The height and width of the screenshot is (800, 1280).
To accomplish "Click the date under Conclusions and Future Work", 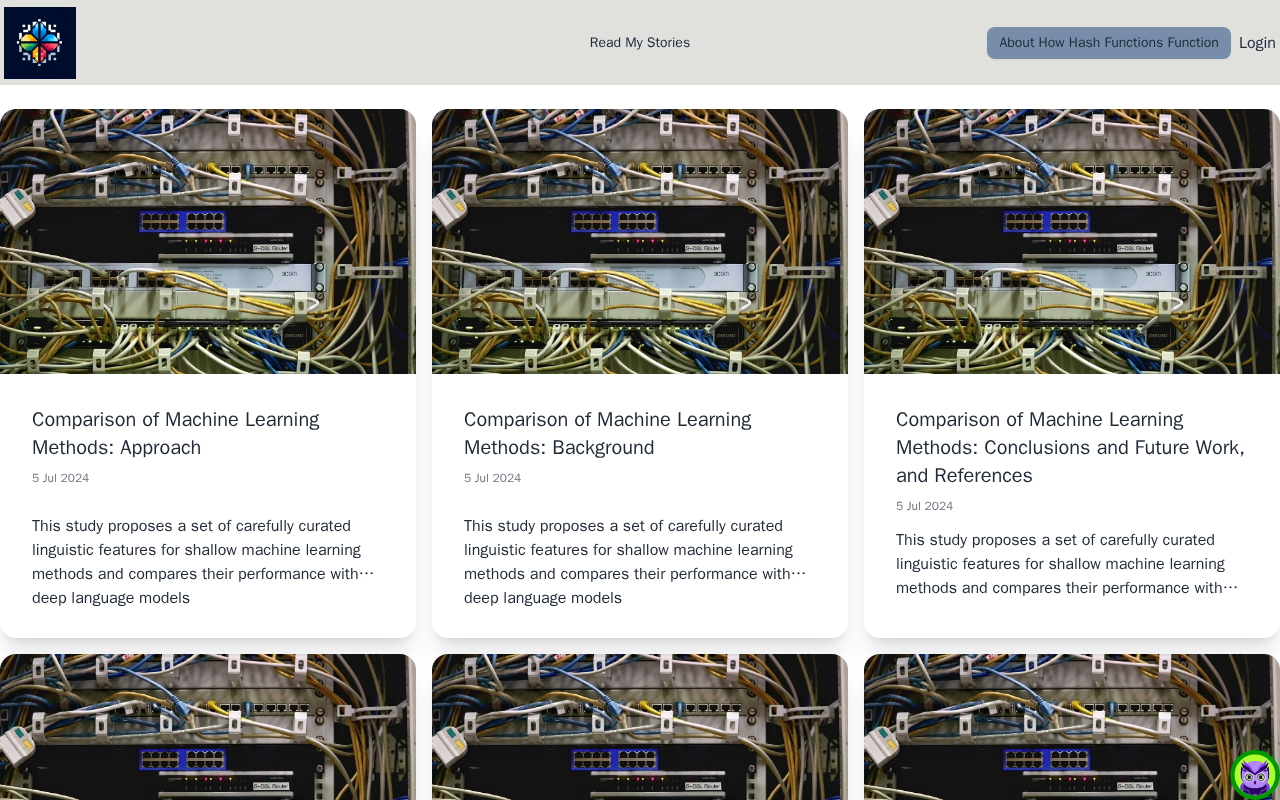I will [x=925, y=506].
